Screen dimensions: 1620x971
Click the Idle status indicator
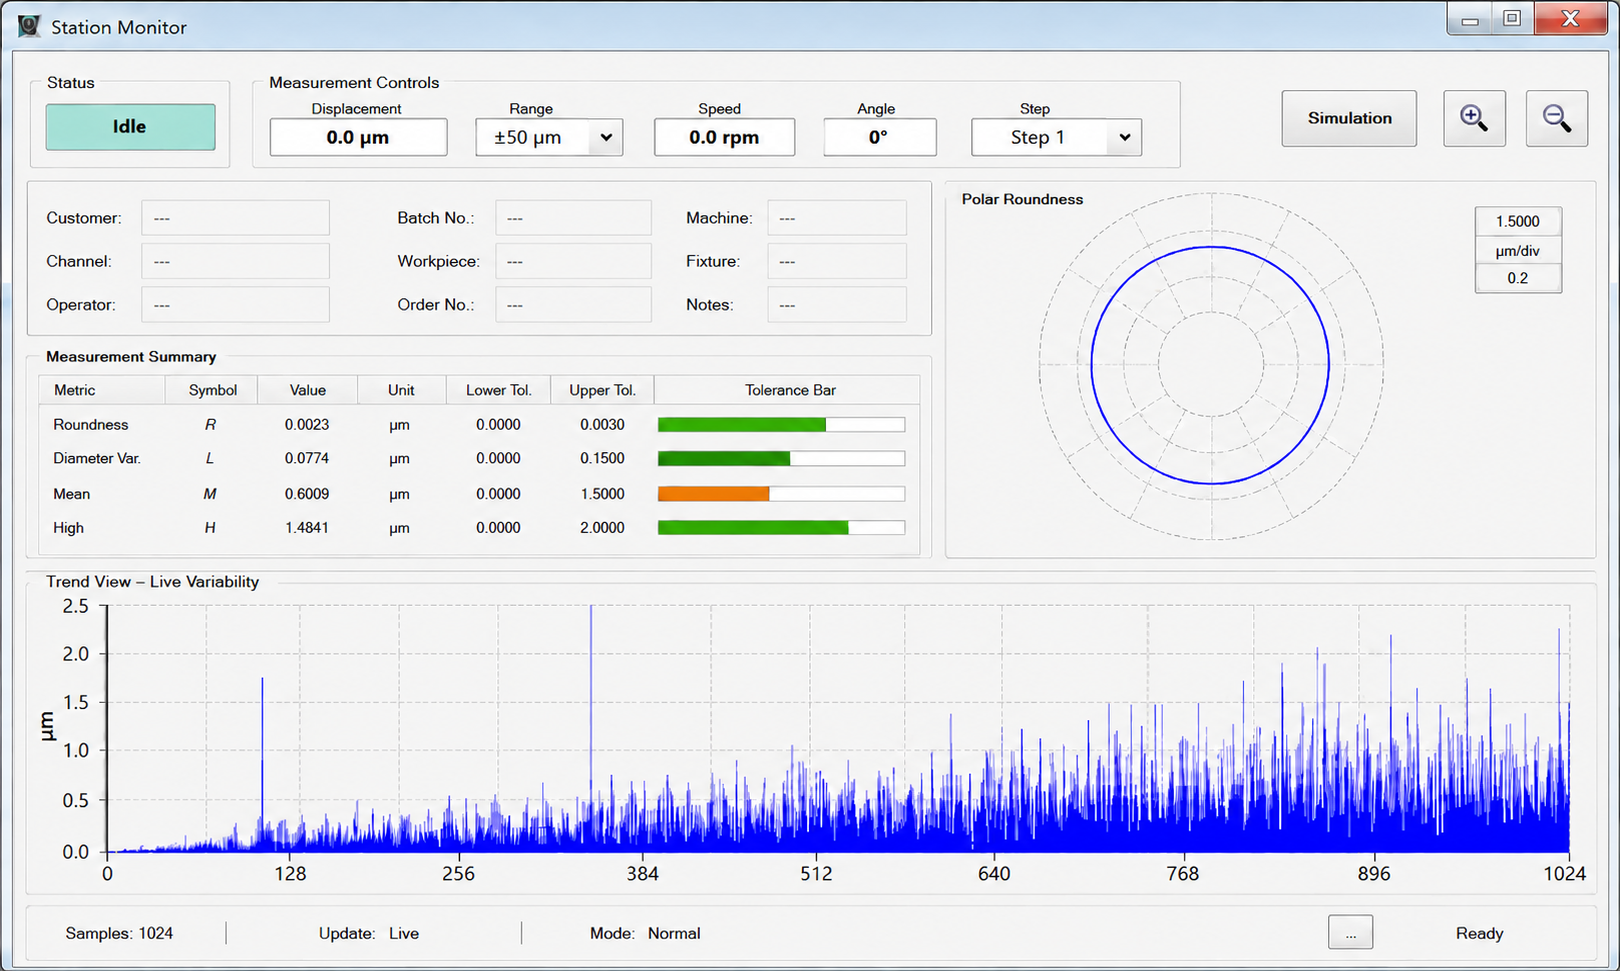pyautogui.click(x=130, y=127)
